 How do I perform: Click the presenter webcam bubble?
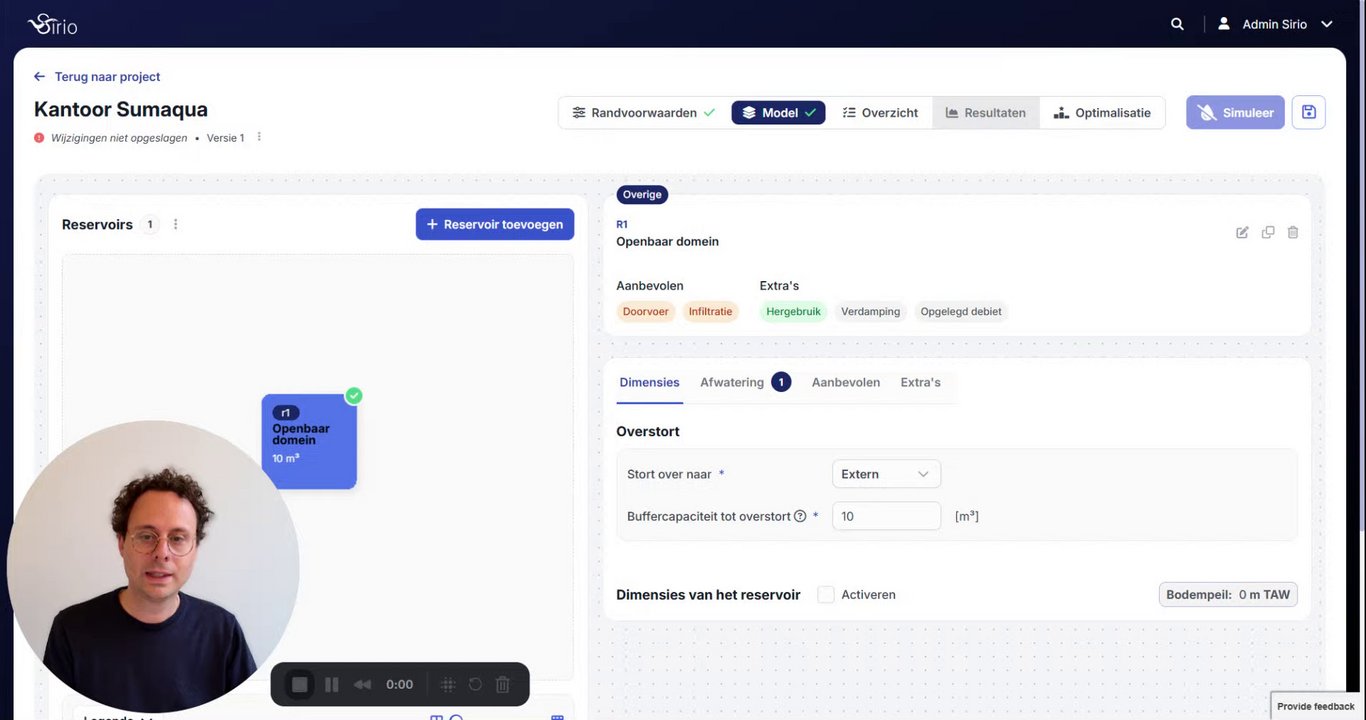(153, 566)
